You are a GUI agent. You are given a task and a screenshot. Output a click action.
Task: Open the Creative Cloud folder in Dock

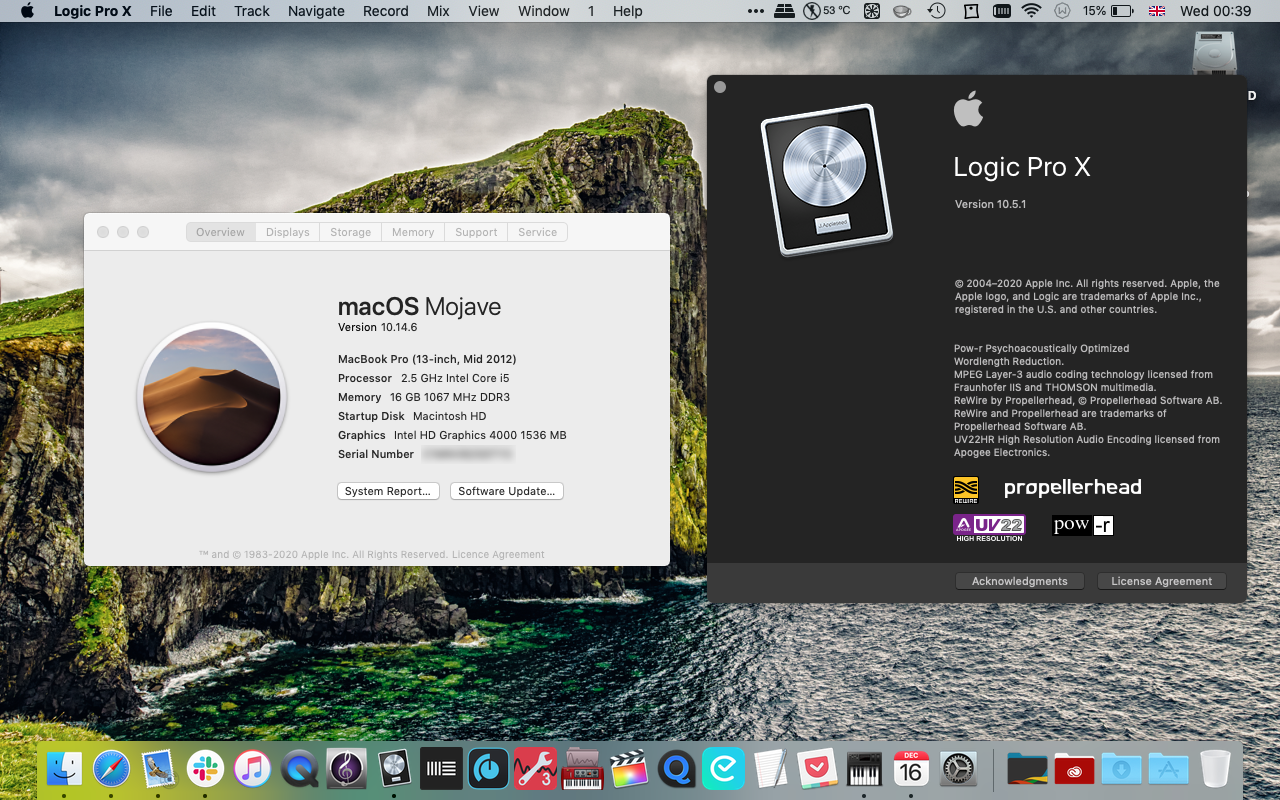pos(1074,769)
